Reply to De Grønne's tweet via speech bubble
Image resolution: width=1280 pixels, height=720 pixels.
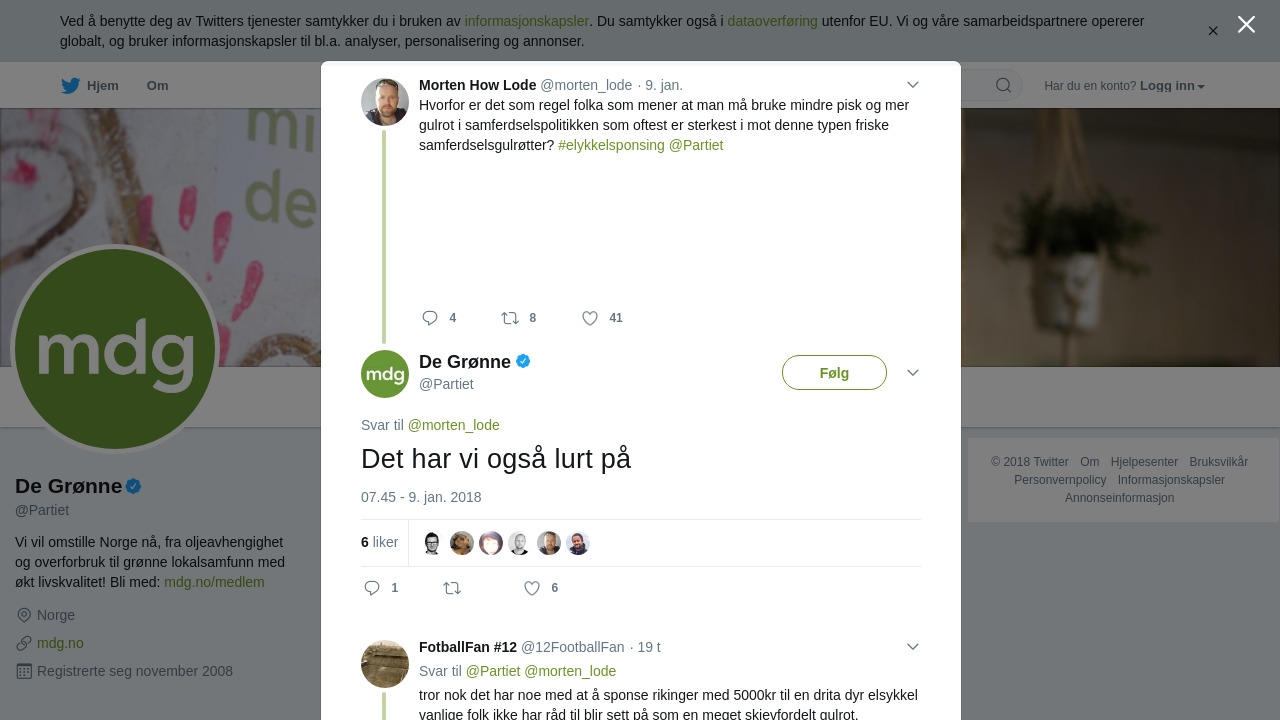pyautogui.click(x=372, y=588)
